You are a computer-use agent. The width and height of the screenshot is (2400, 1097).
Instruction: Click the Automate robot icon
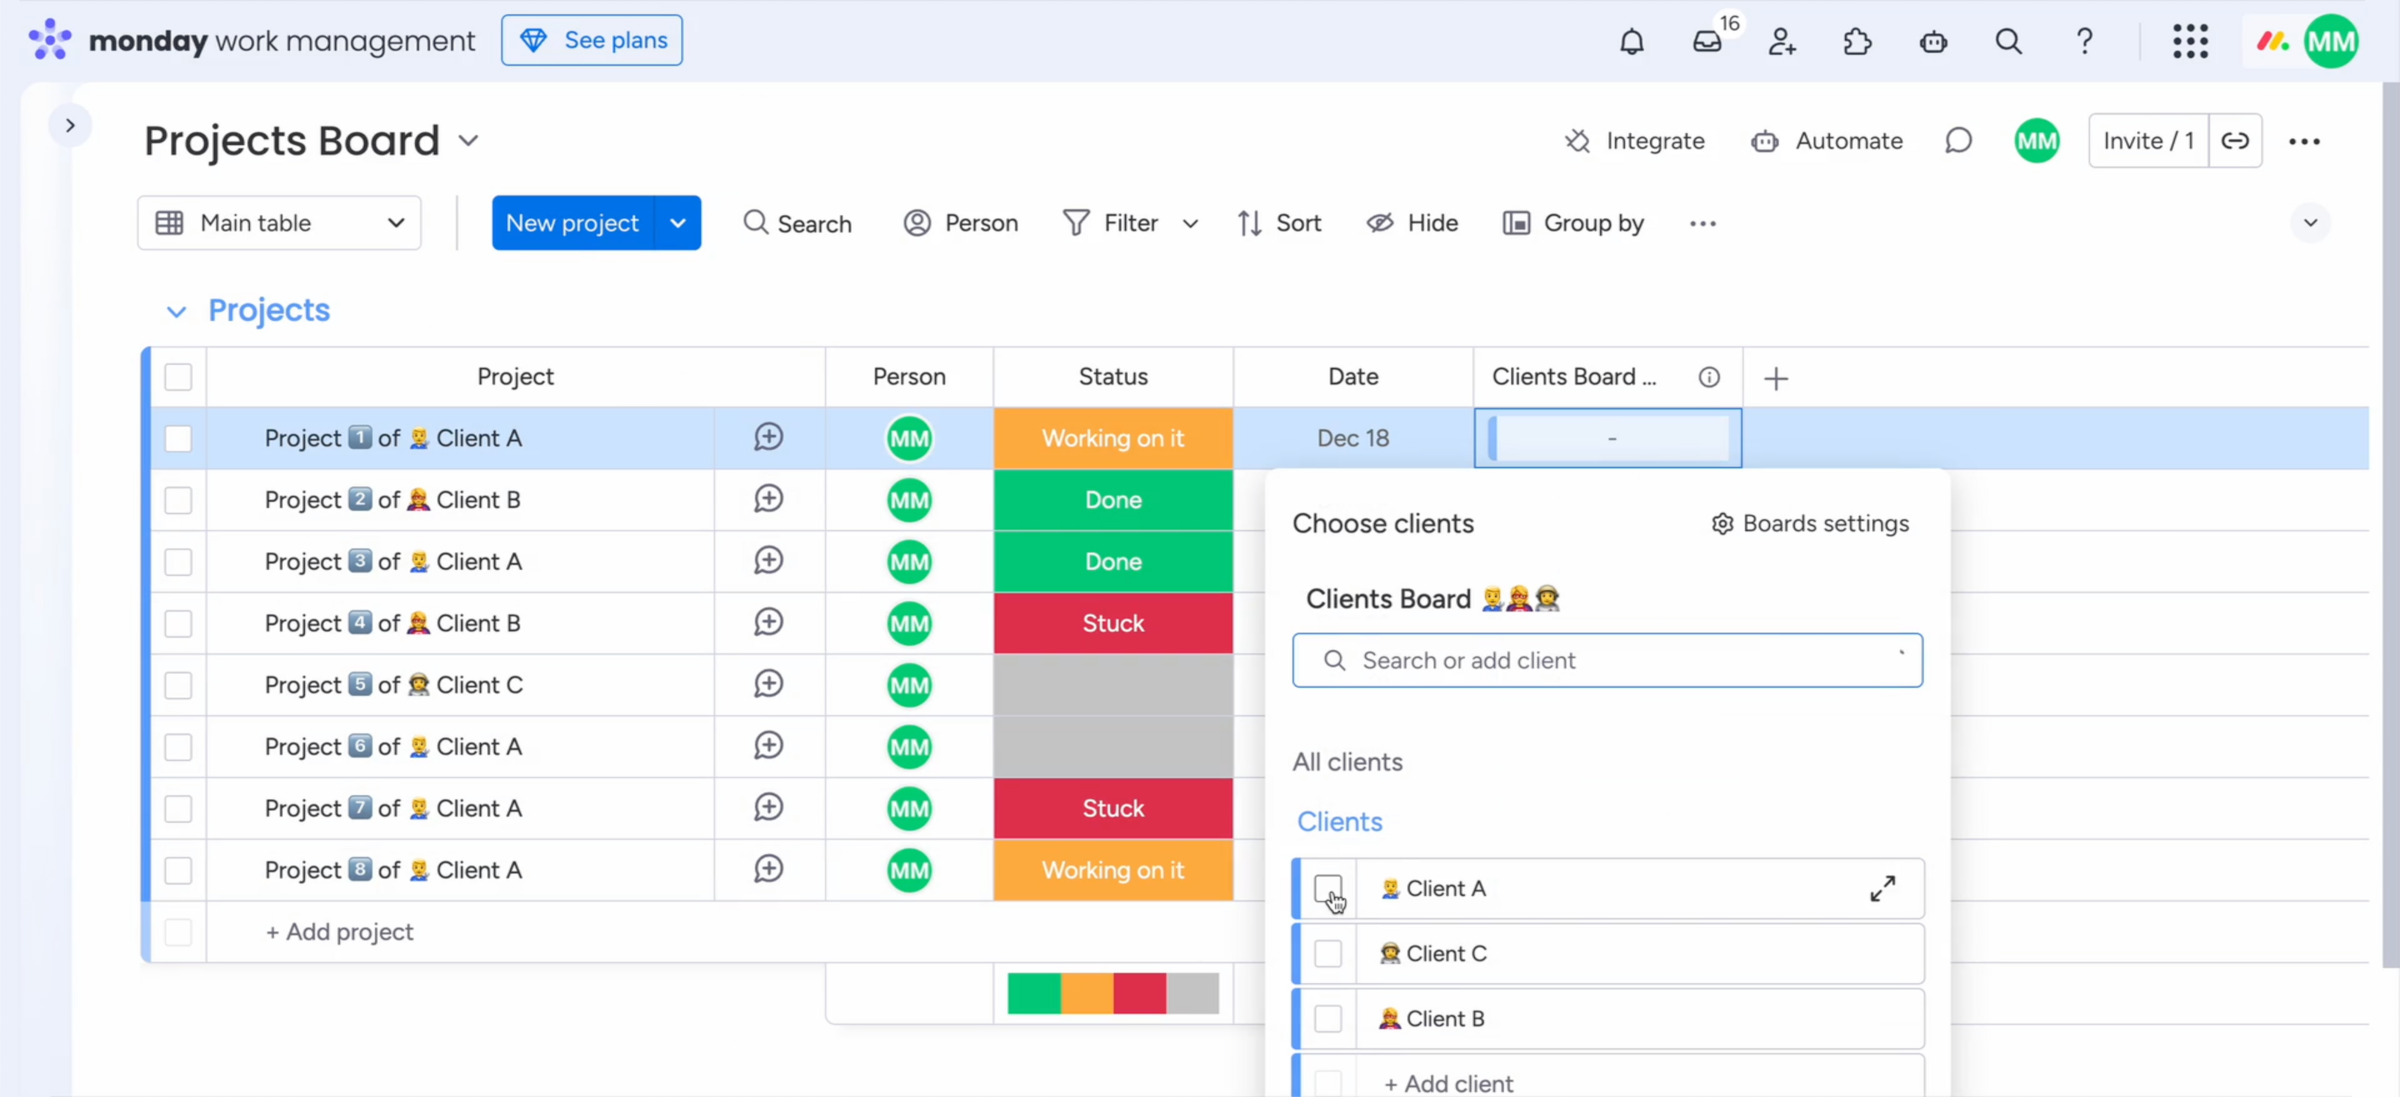(x=1765, y=141)
